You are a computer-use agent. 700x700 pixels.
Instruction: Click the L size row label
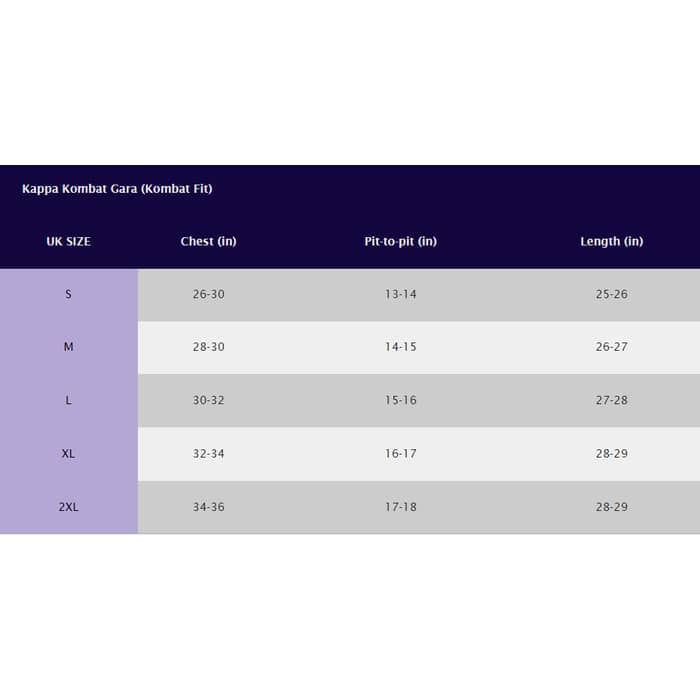[x=68, y=400]
